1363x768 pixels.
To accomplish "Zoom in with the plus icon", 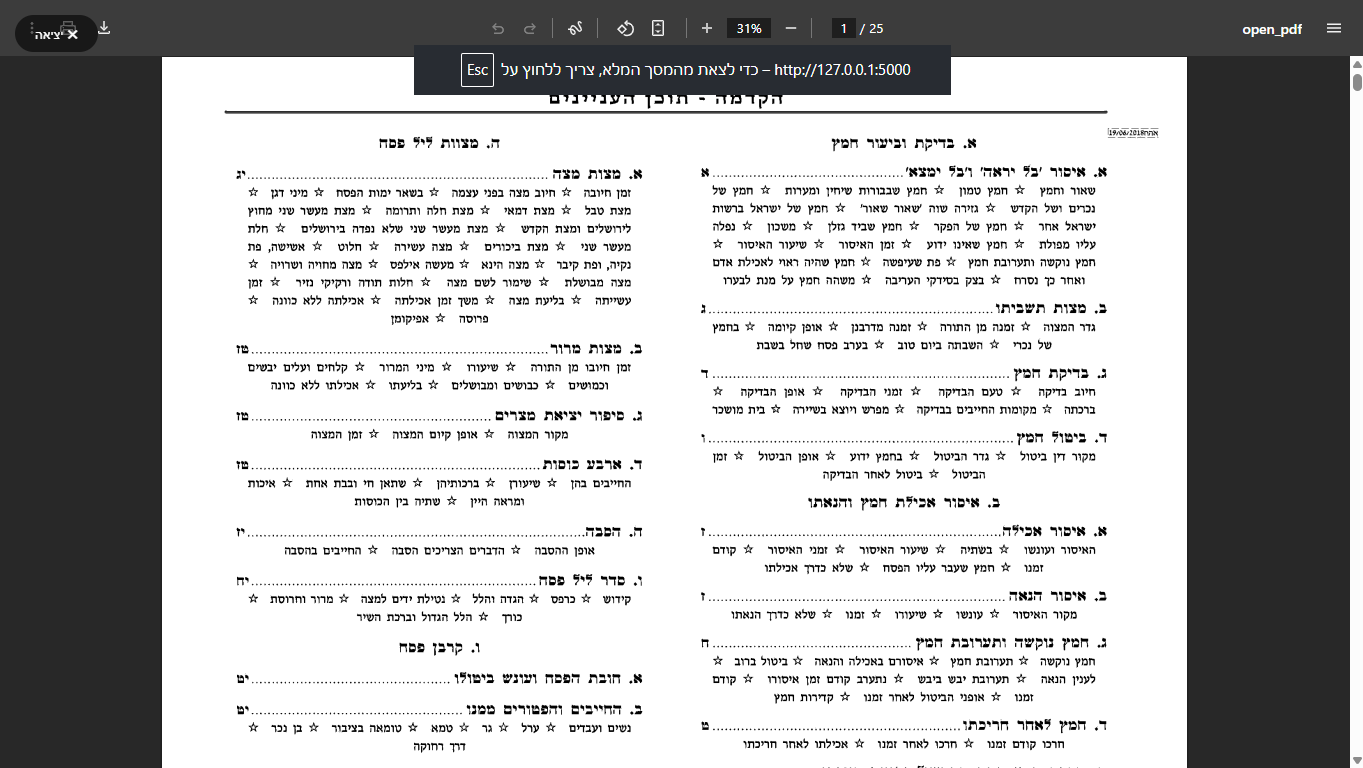I will pyautogui.click(x=707, y=28).
